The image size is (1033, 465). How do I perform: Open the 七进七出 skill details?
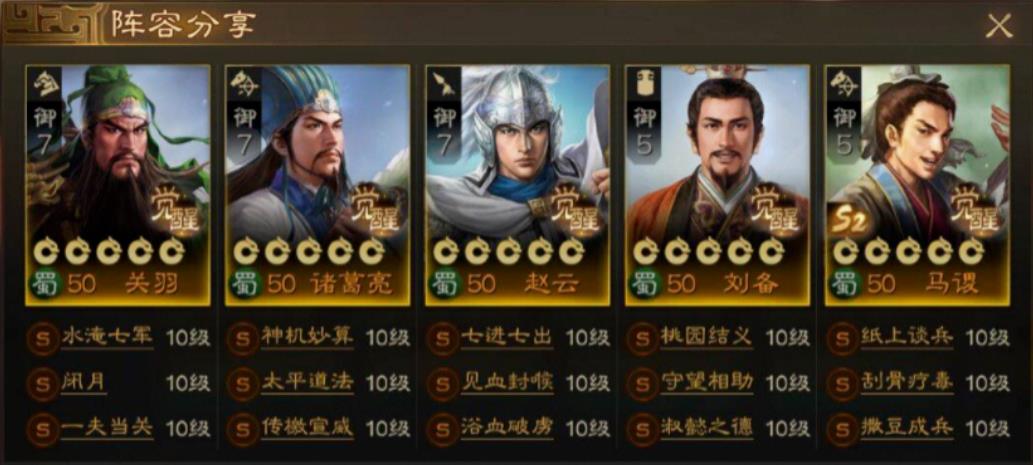[507, 337]
